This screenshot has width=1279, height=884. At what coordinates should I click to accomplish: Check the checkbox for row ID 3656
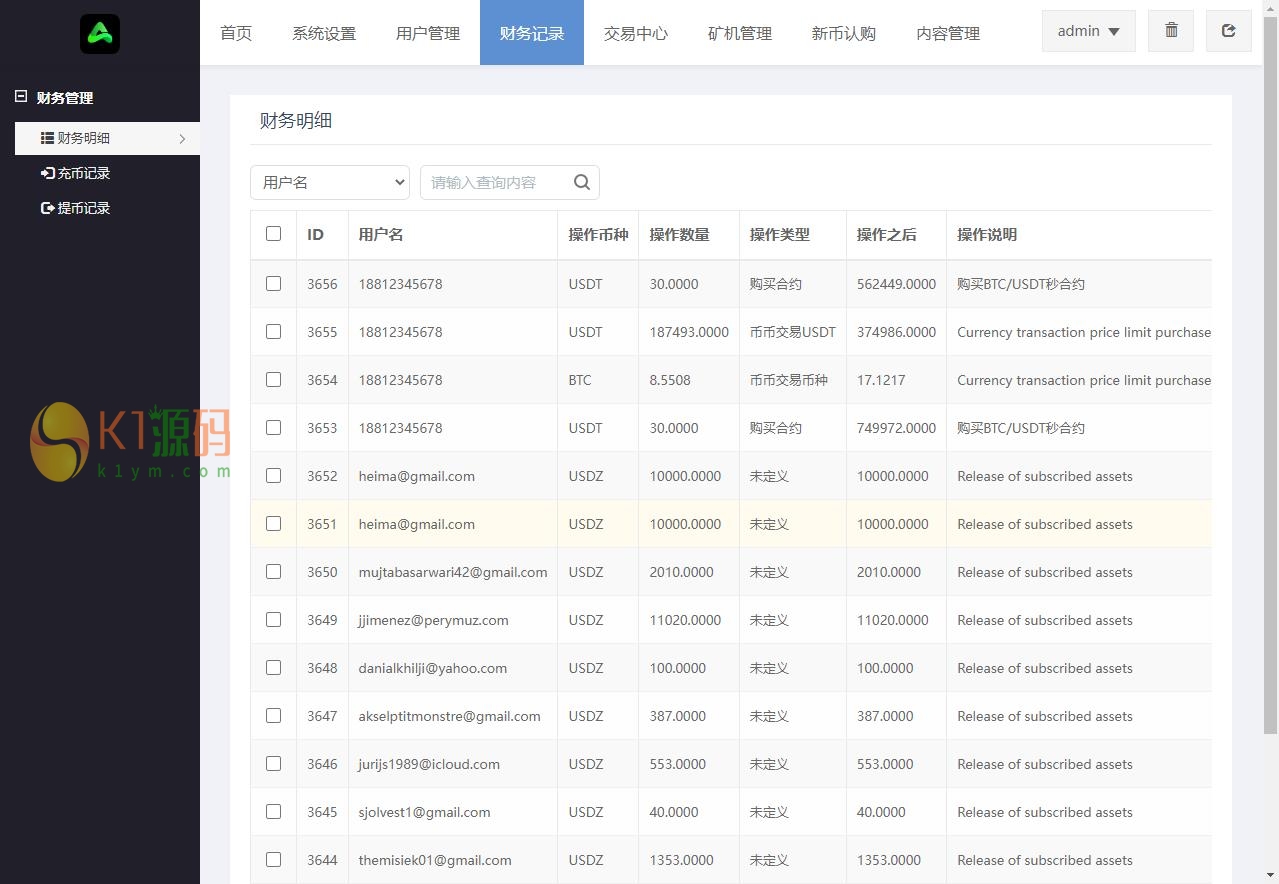[273, 284]
